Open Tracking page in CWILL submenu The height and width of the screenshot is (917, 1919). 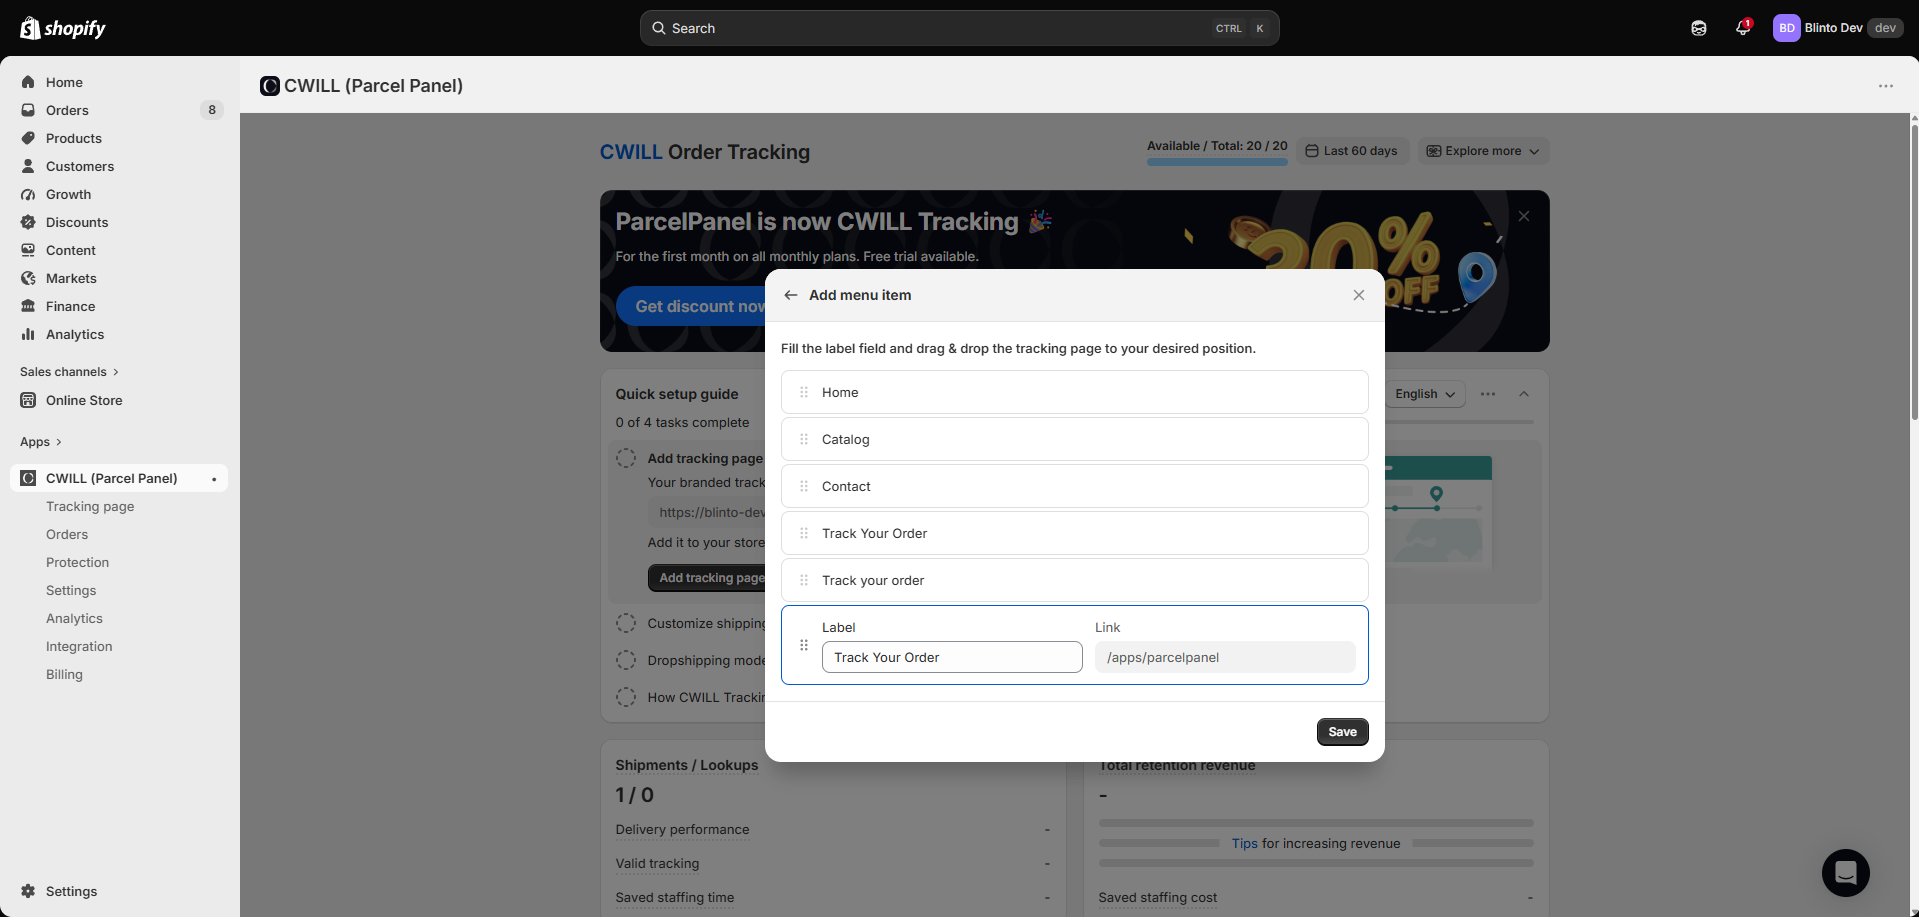tap(90, 506)
